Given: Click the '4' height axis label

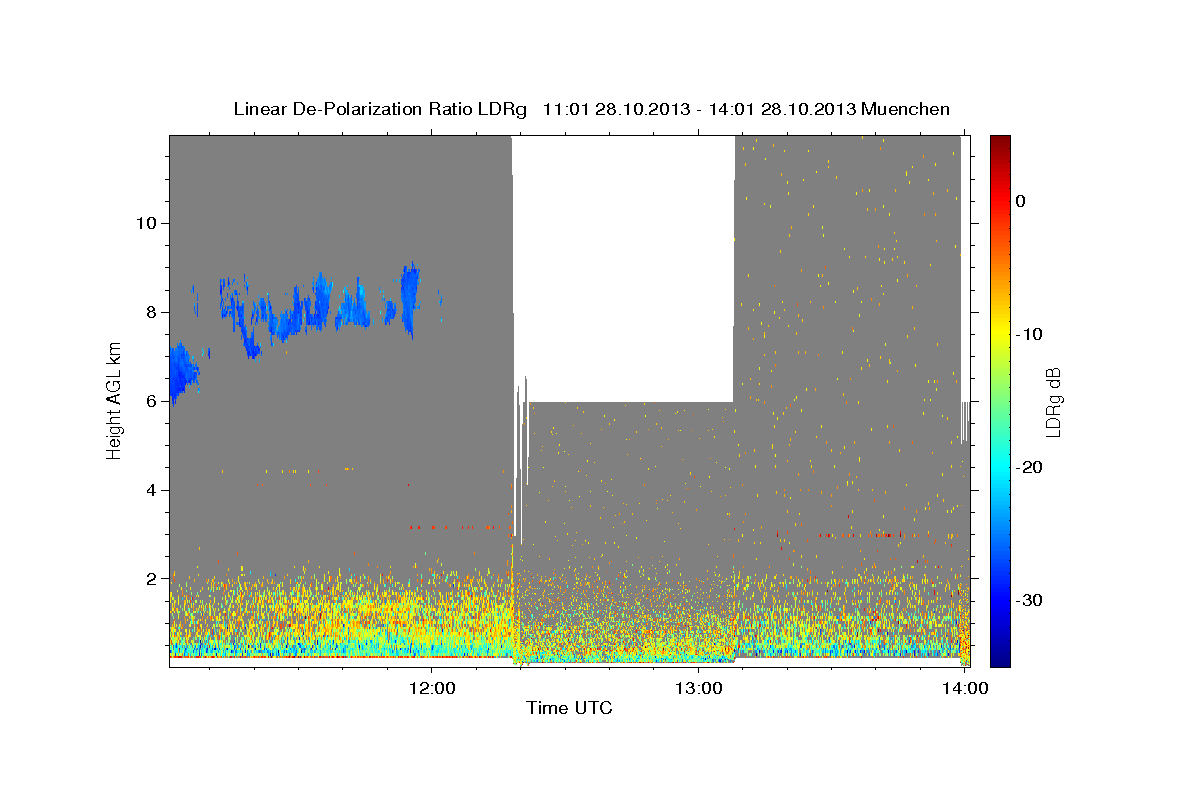Looking at the screenshot, I should pos(149,490).
